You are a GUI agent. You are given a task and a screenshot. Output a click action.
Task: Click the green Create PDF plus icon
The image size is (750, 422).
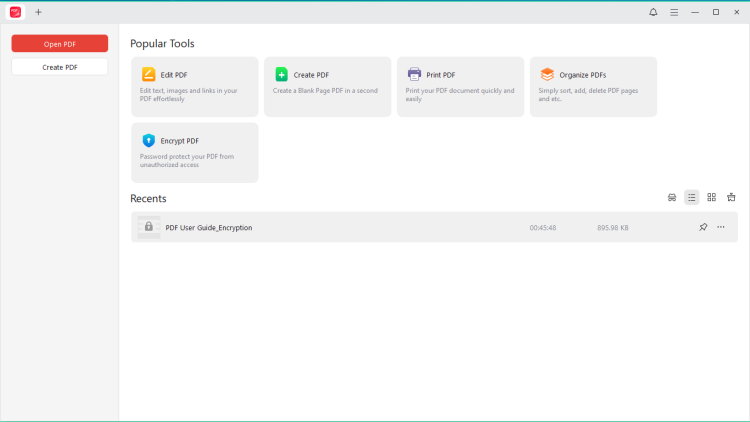pyautogui.click(x=282, y=75)
